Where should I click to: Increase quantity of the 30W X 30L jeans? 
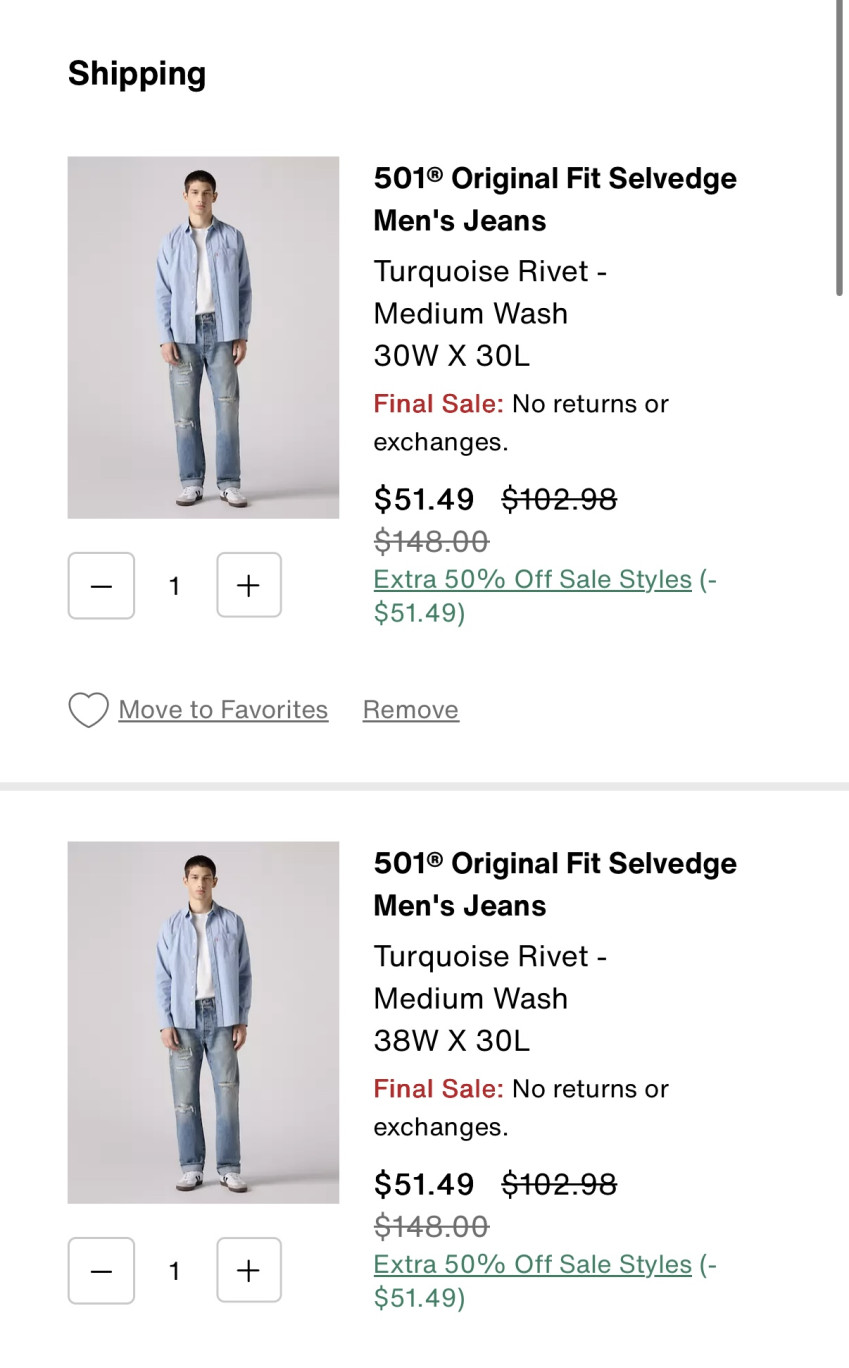coord(249,586)
